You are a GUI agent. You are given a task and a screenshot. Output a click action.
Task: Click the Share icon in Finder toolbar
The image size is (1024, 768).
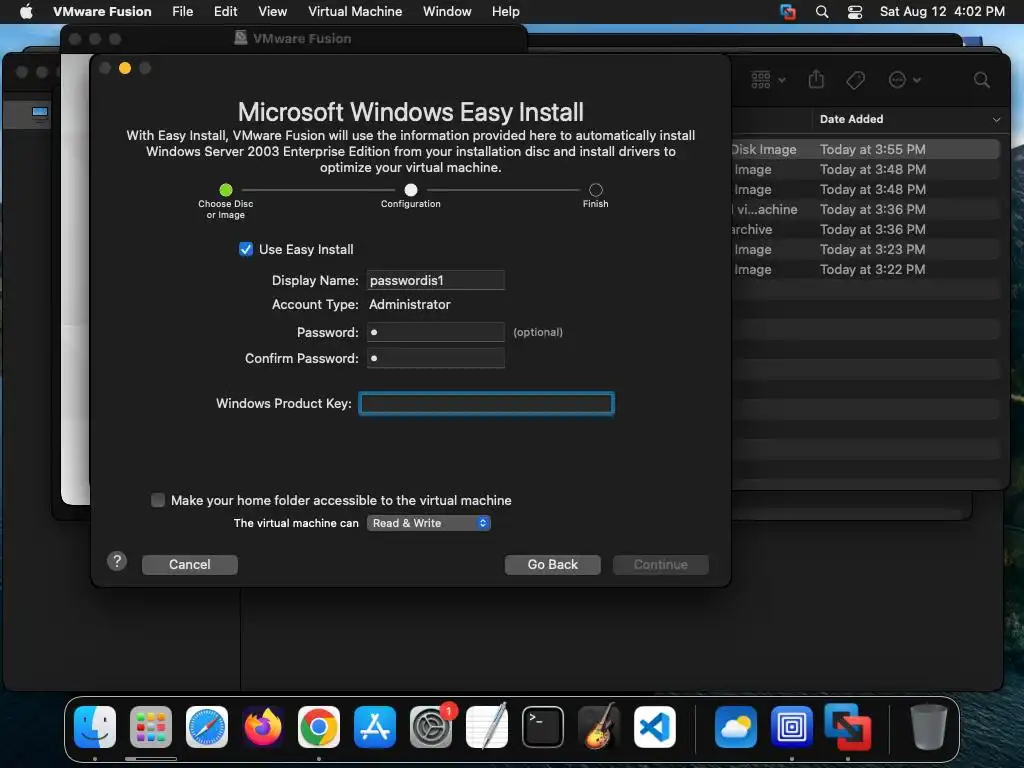[816, 80]
